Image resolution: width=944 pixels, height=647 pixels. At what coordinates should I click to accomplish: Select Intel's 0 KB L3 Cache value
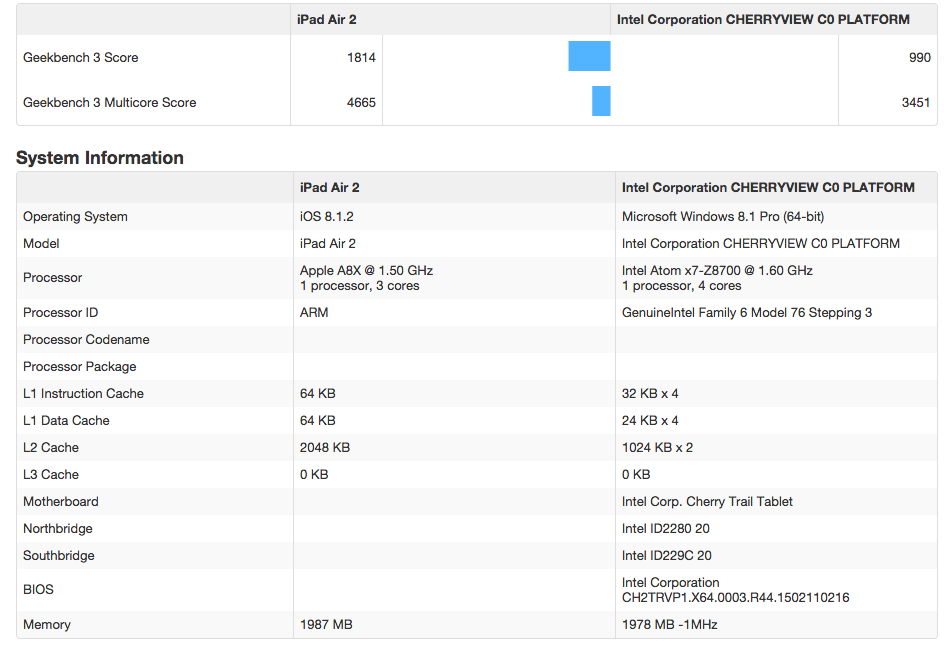(636, 475)
